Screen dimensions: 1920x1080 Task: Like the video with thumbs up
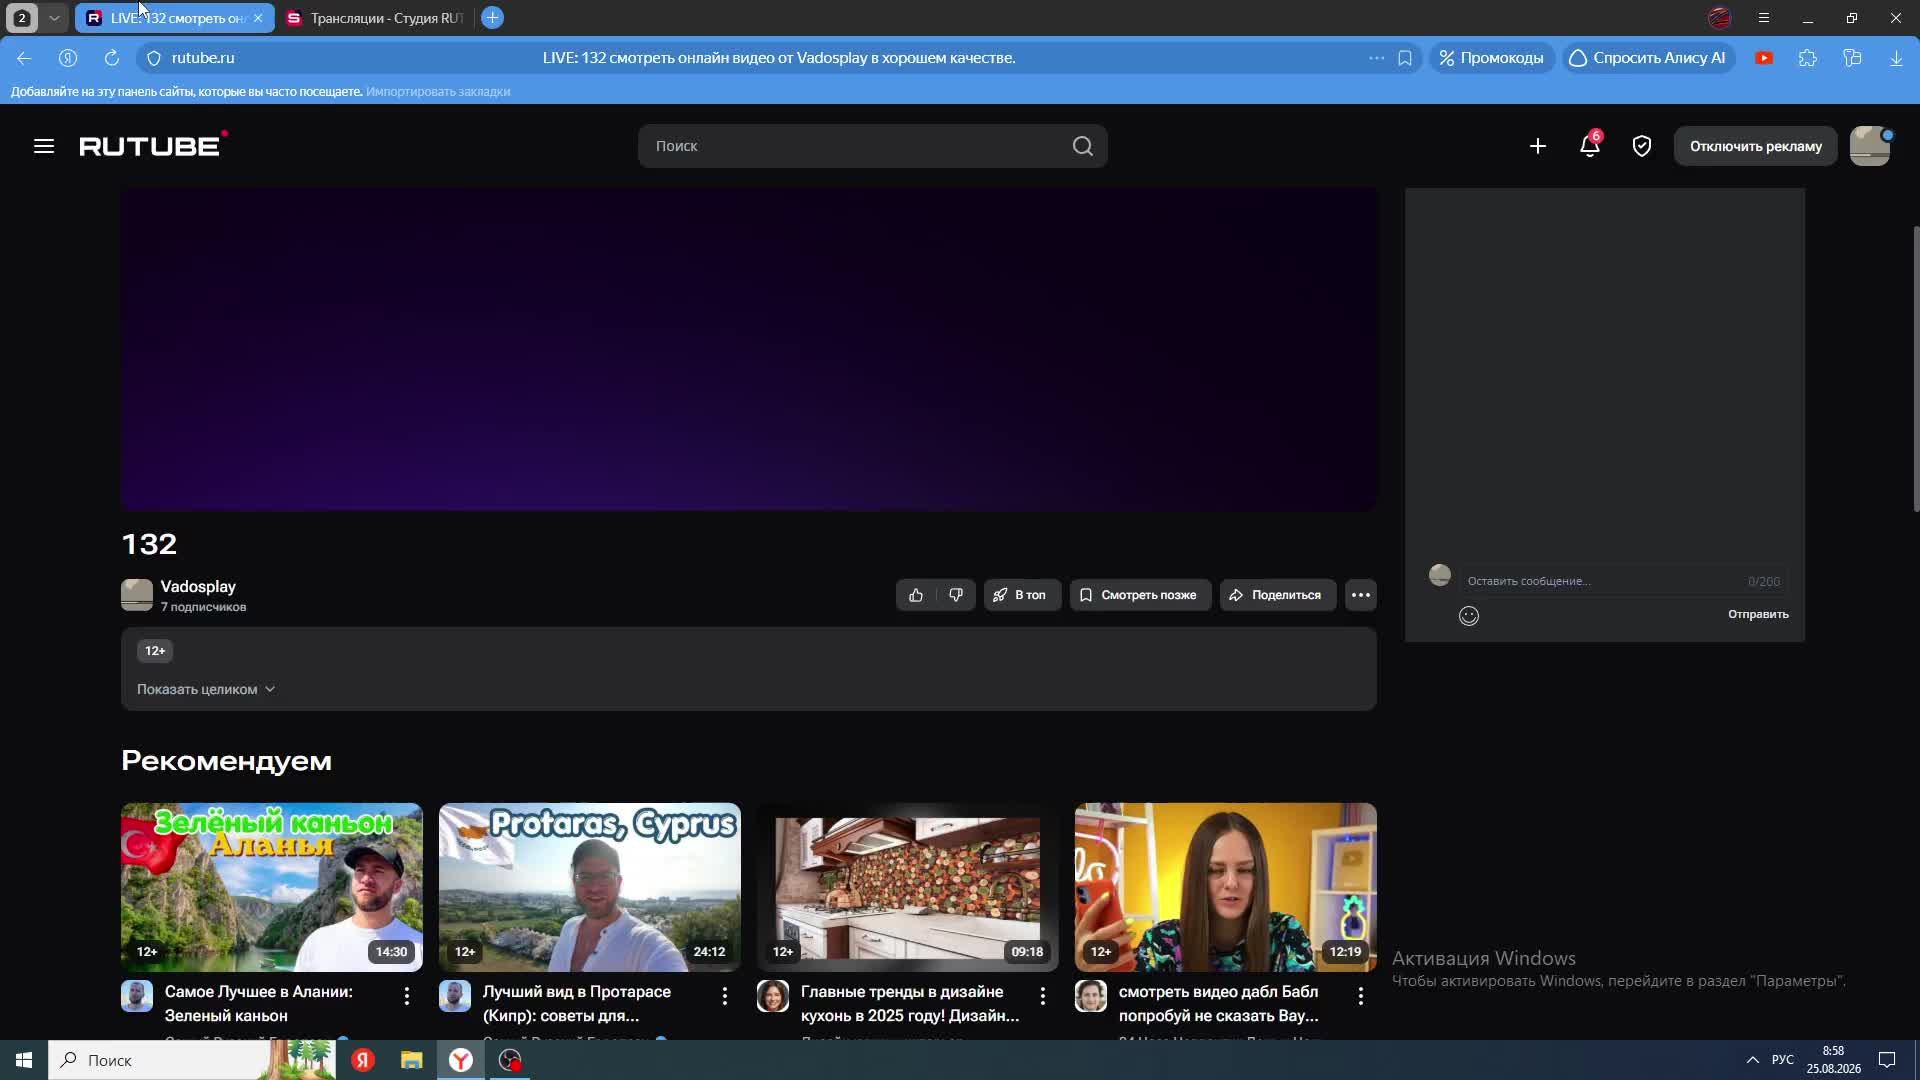coord(916,595)
